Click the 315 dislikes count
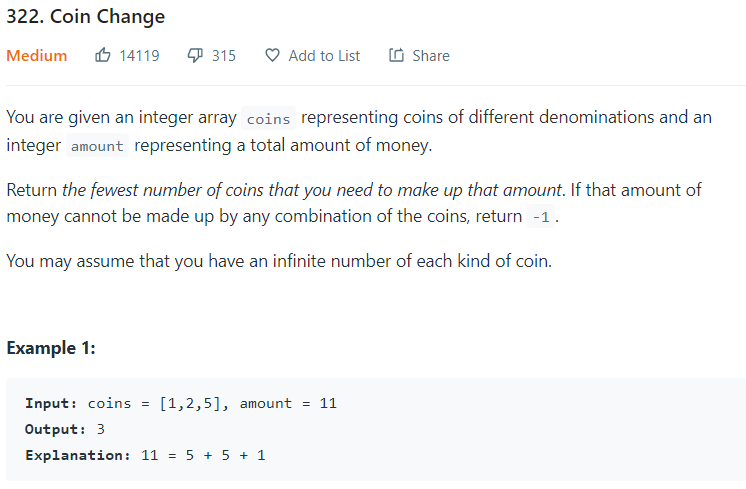 224,56
